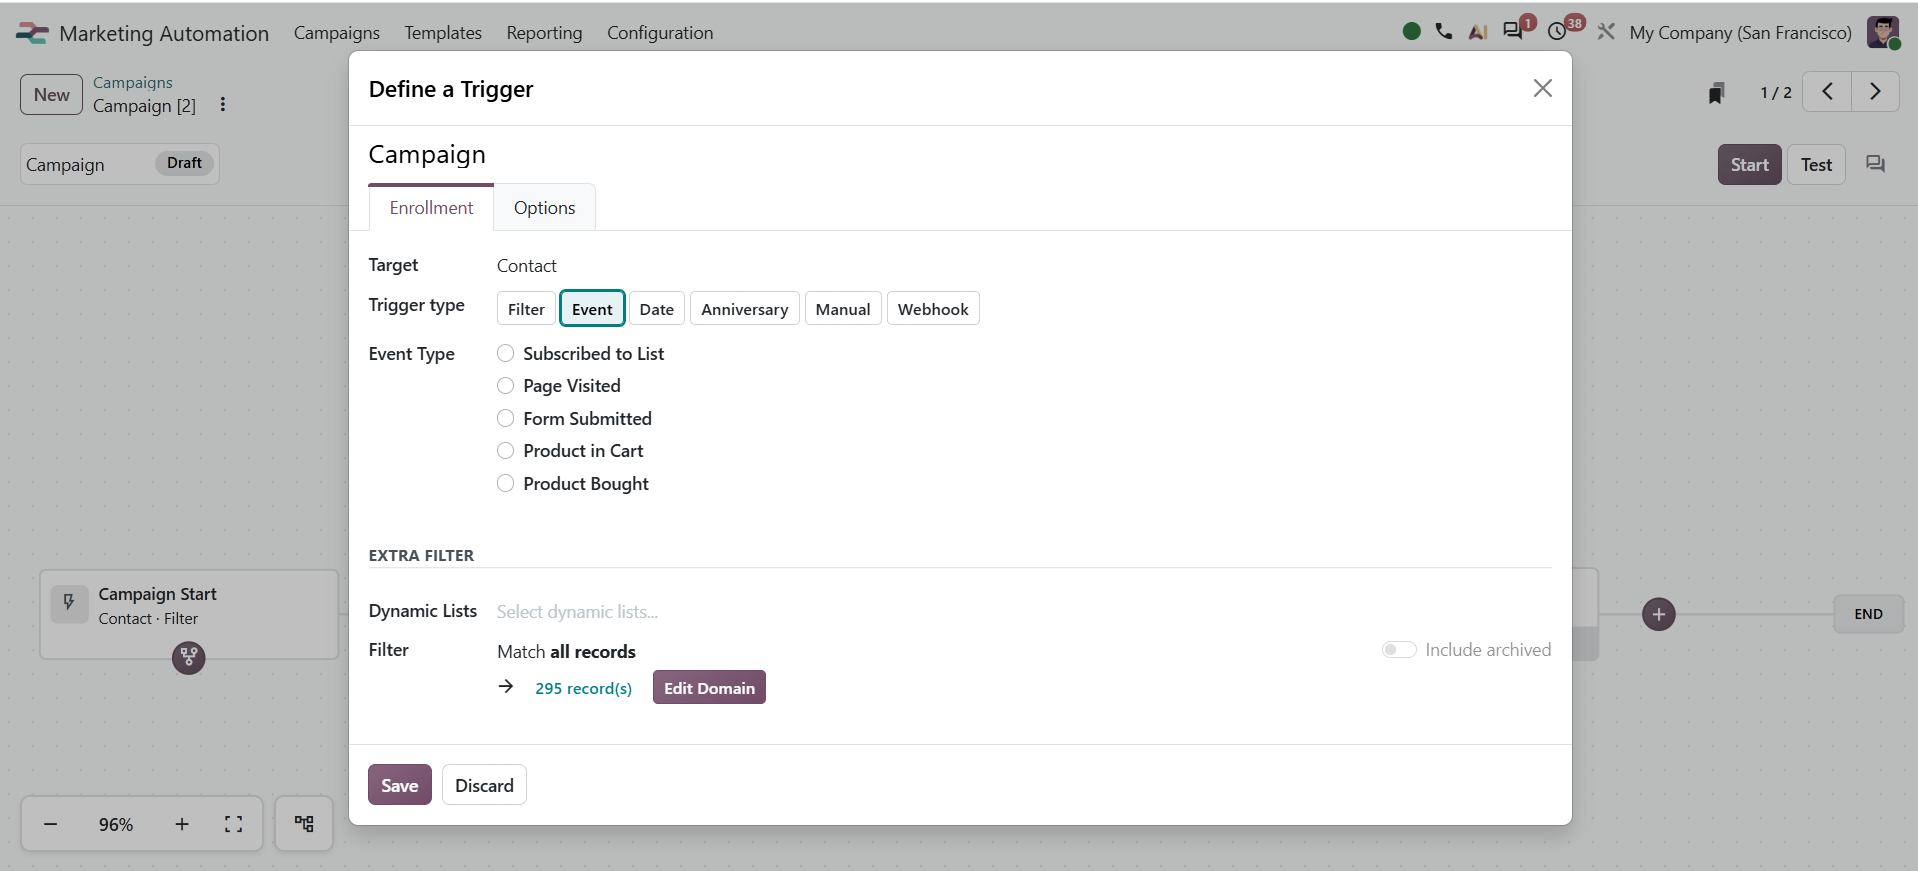Open the phone dialer icon
The height and width of the screenshot is (871, 1918).
click(x=1444, y=32)
